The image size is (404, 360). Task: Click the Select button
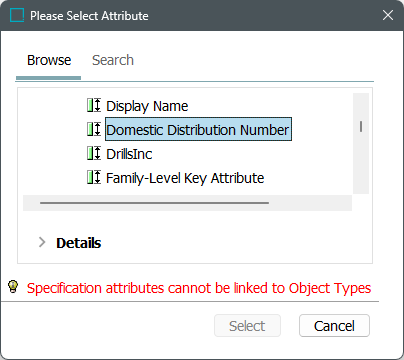pos(247,326)
